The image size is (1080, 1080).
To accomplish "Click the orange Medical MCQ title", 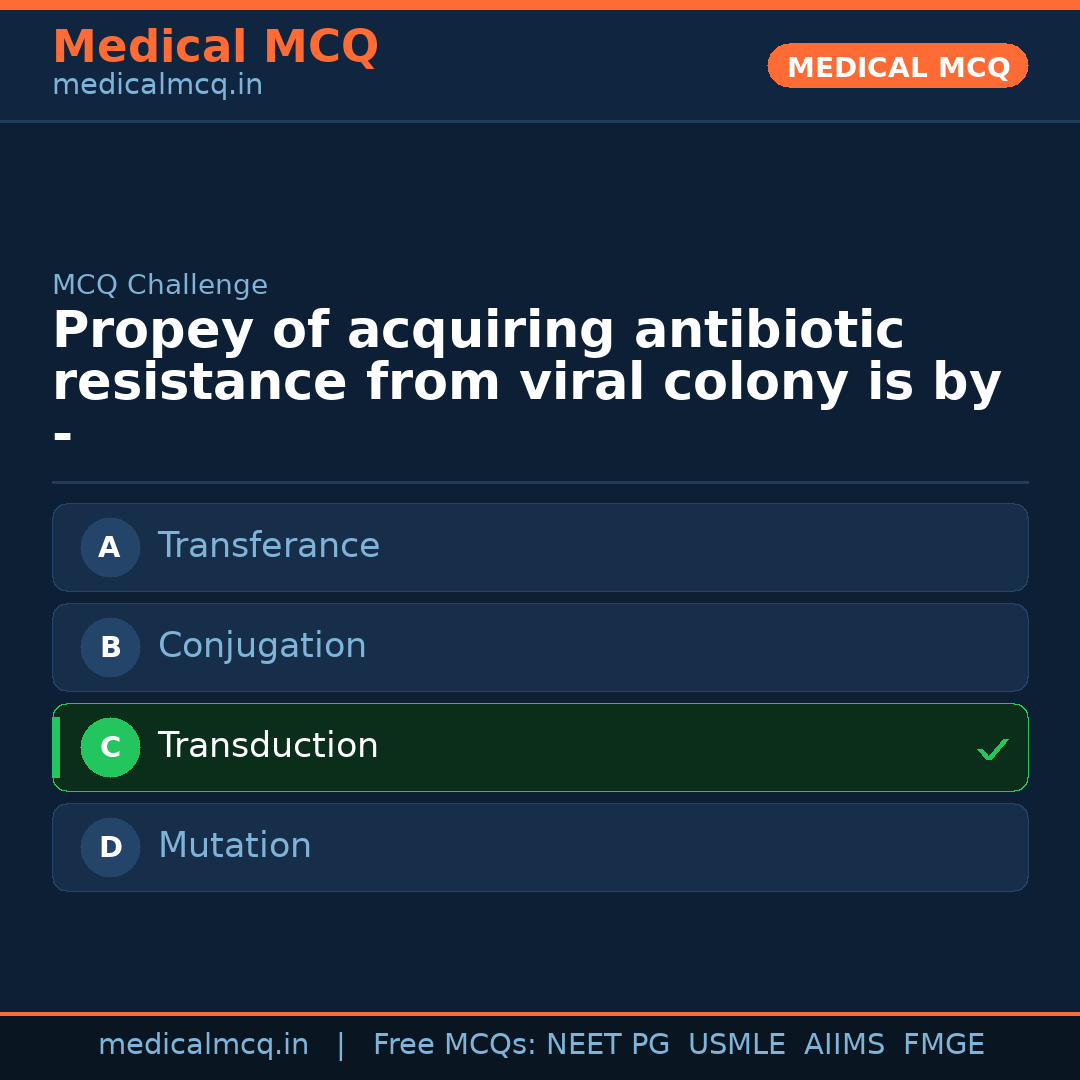I will point(215,47).
